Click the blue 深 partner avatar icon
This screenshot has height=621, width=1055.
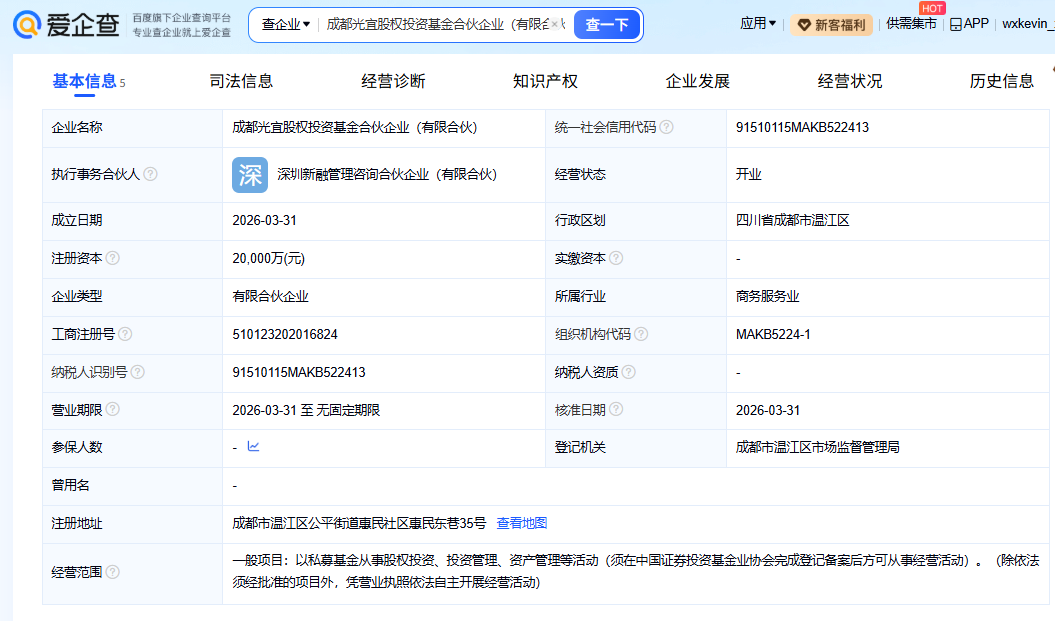click(x=250, y=175)
